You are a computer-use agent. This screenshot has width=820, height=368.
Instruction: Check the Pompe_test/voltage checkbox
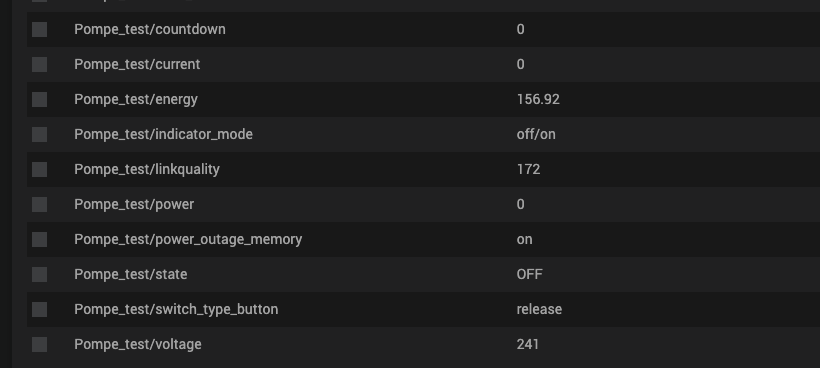coord(39,344)
